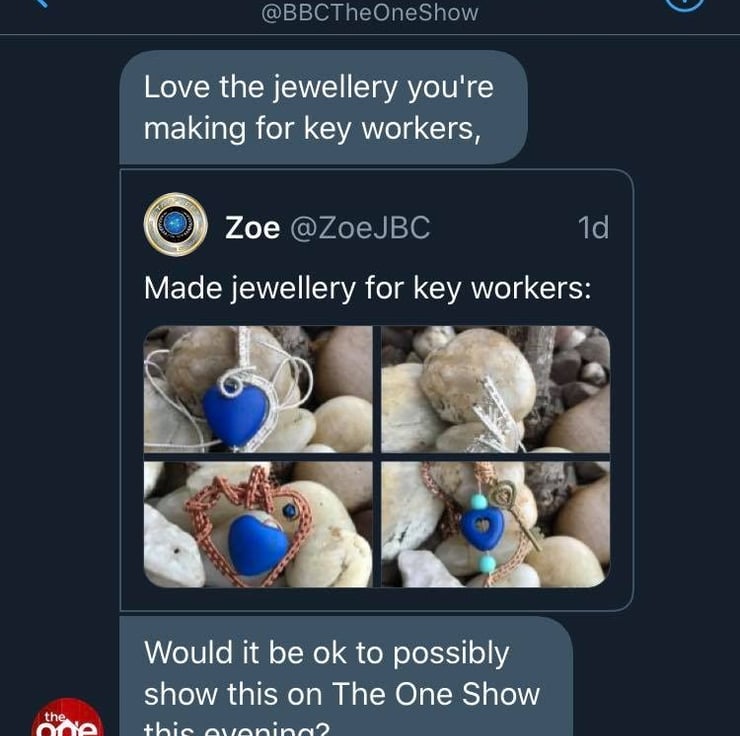Go back using the top-left arrow
The height and width of the screenshot is (736, 740).
(40, 2)
